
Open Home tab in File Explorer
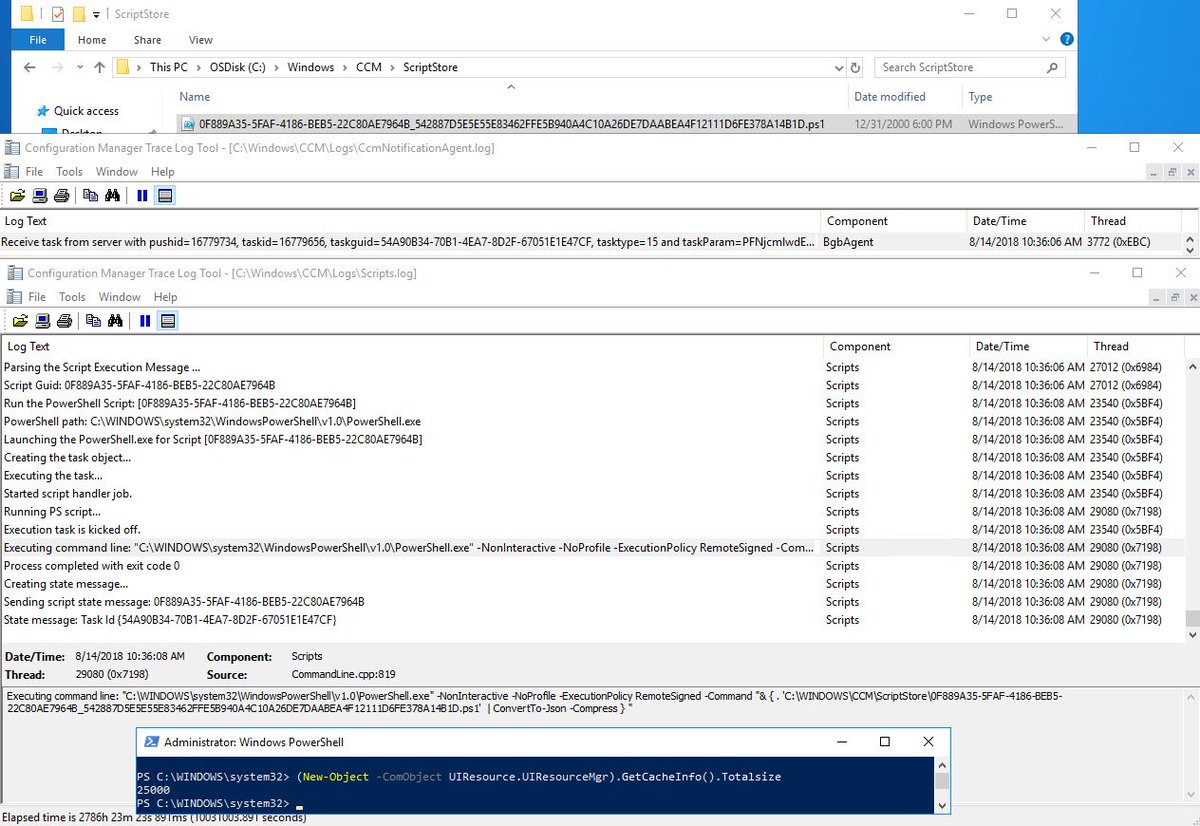[92, 40]
